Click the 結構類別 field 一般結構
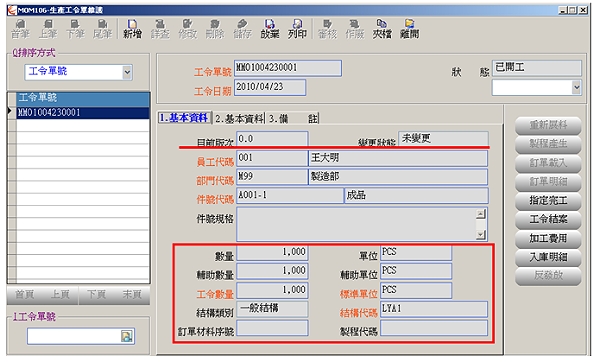The width and height of the screenshot is (600, 363). pyautogui.click(x=272, y=309)
